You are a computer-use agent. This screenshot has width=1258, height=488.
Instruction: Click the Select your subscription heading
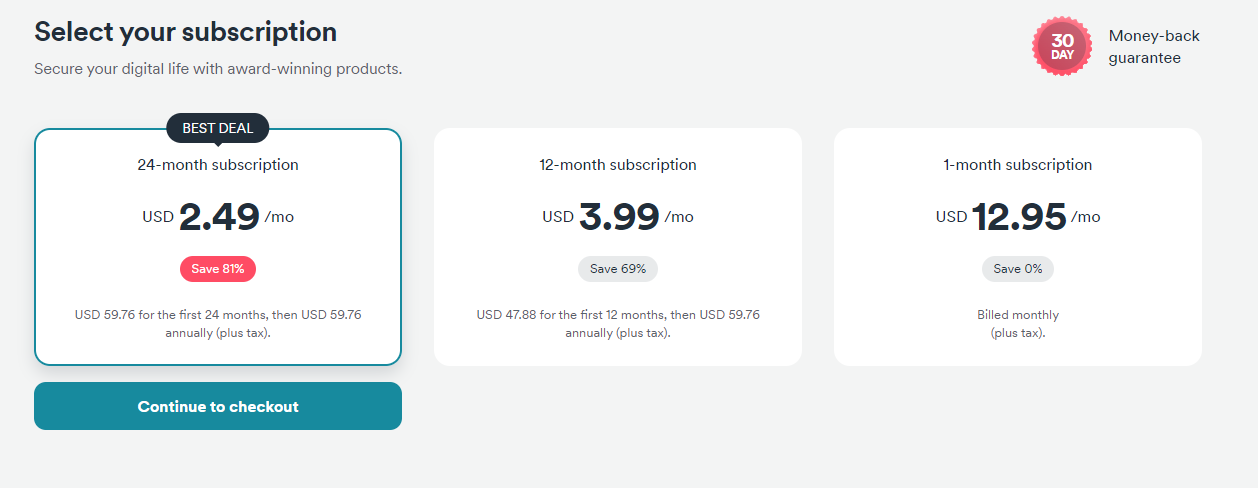click(185, 32)
